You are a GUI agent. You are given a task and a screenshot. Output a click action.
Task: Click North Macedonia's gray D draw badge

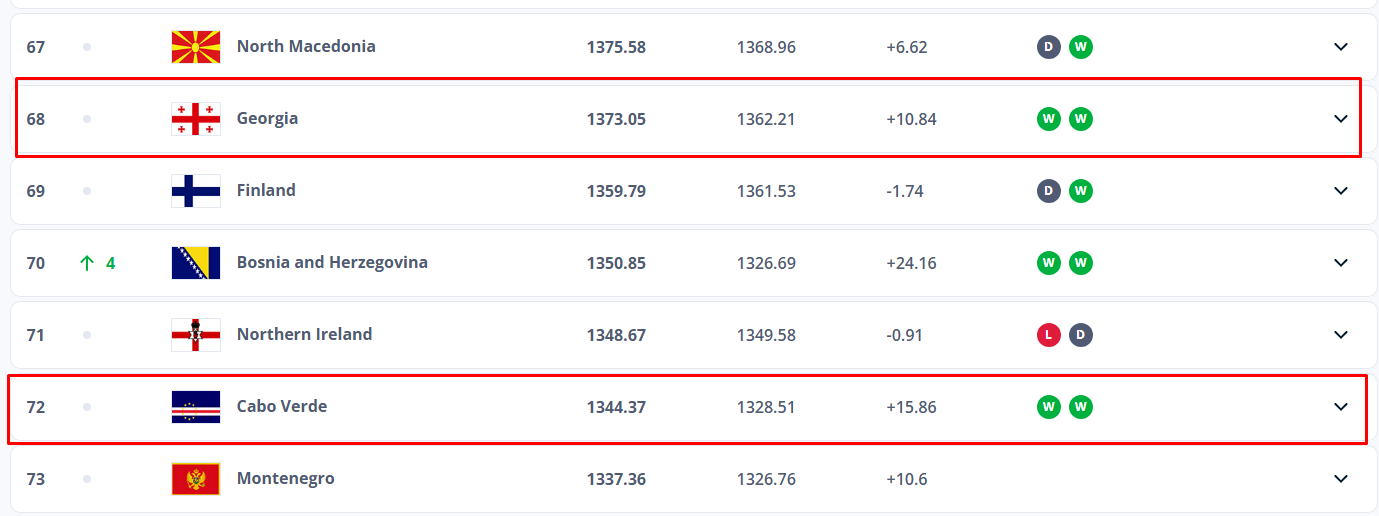pyautogui.click(x=1048, y=47)
